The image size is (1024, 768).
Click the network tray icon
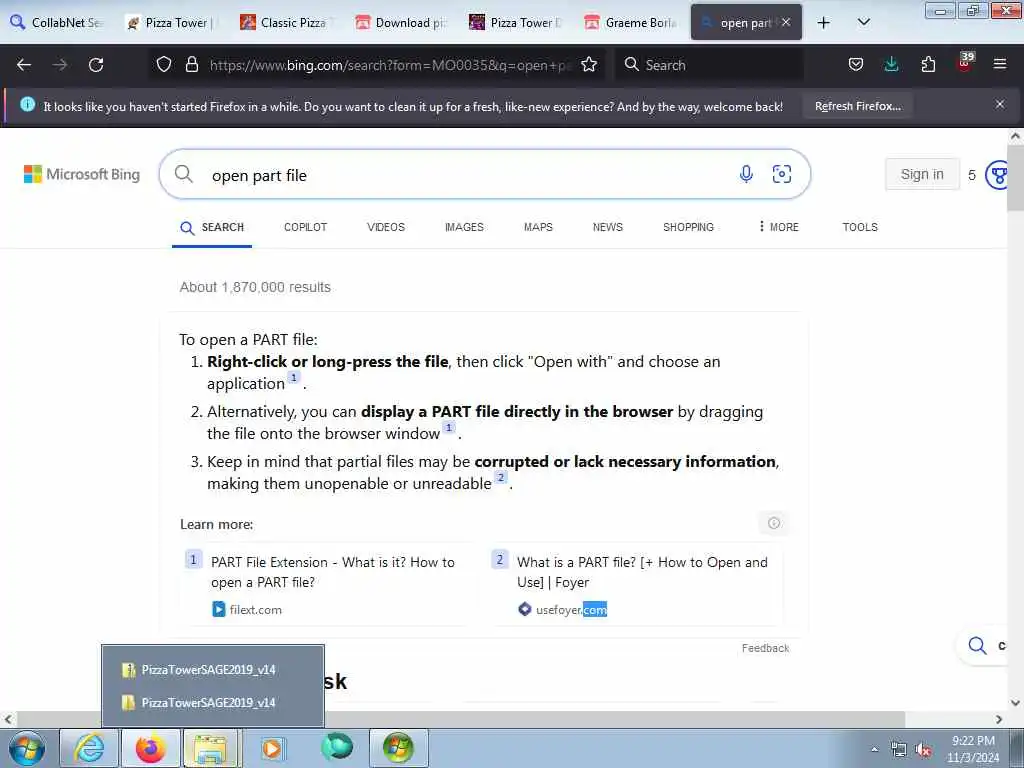point(899,750)
